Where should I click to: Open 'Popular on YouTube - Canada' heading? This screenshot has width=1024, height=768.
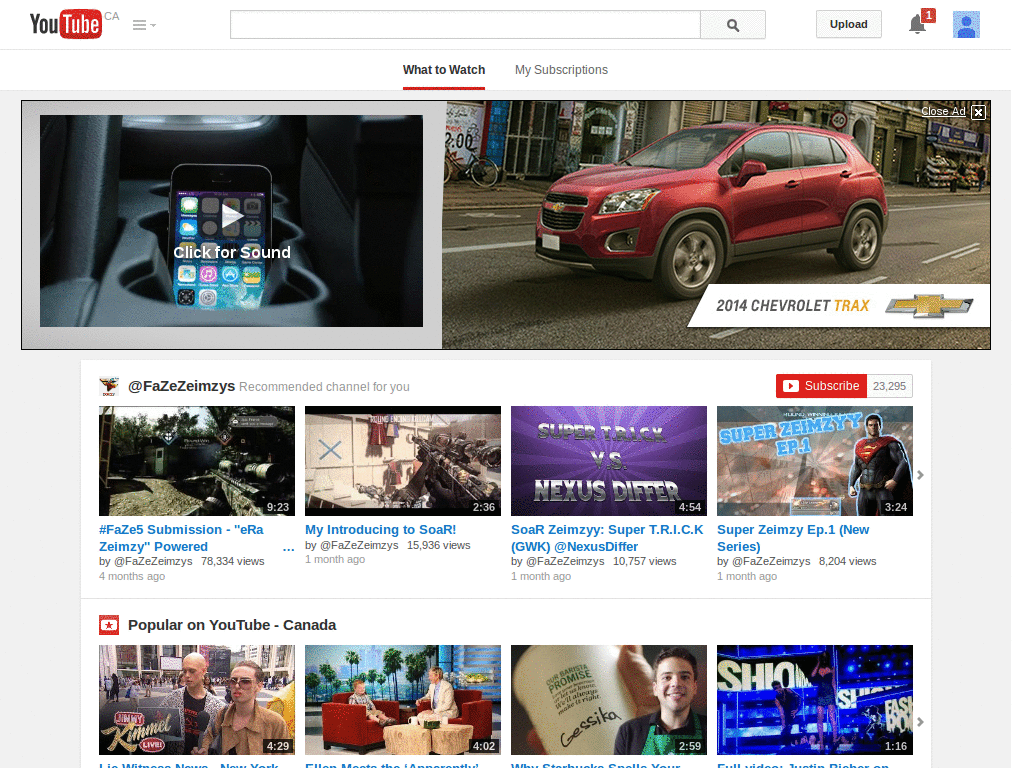(x=232, y=625)
